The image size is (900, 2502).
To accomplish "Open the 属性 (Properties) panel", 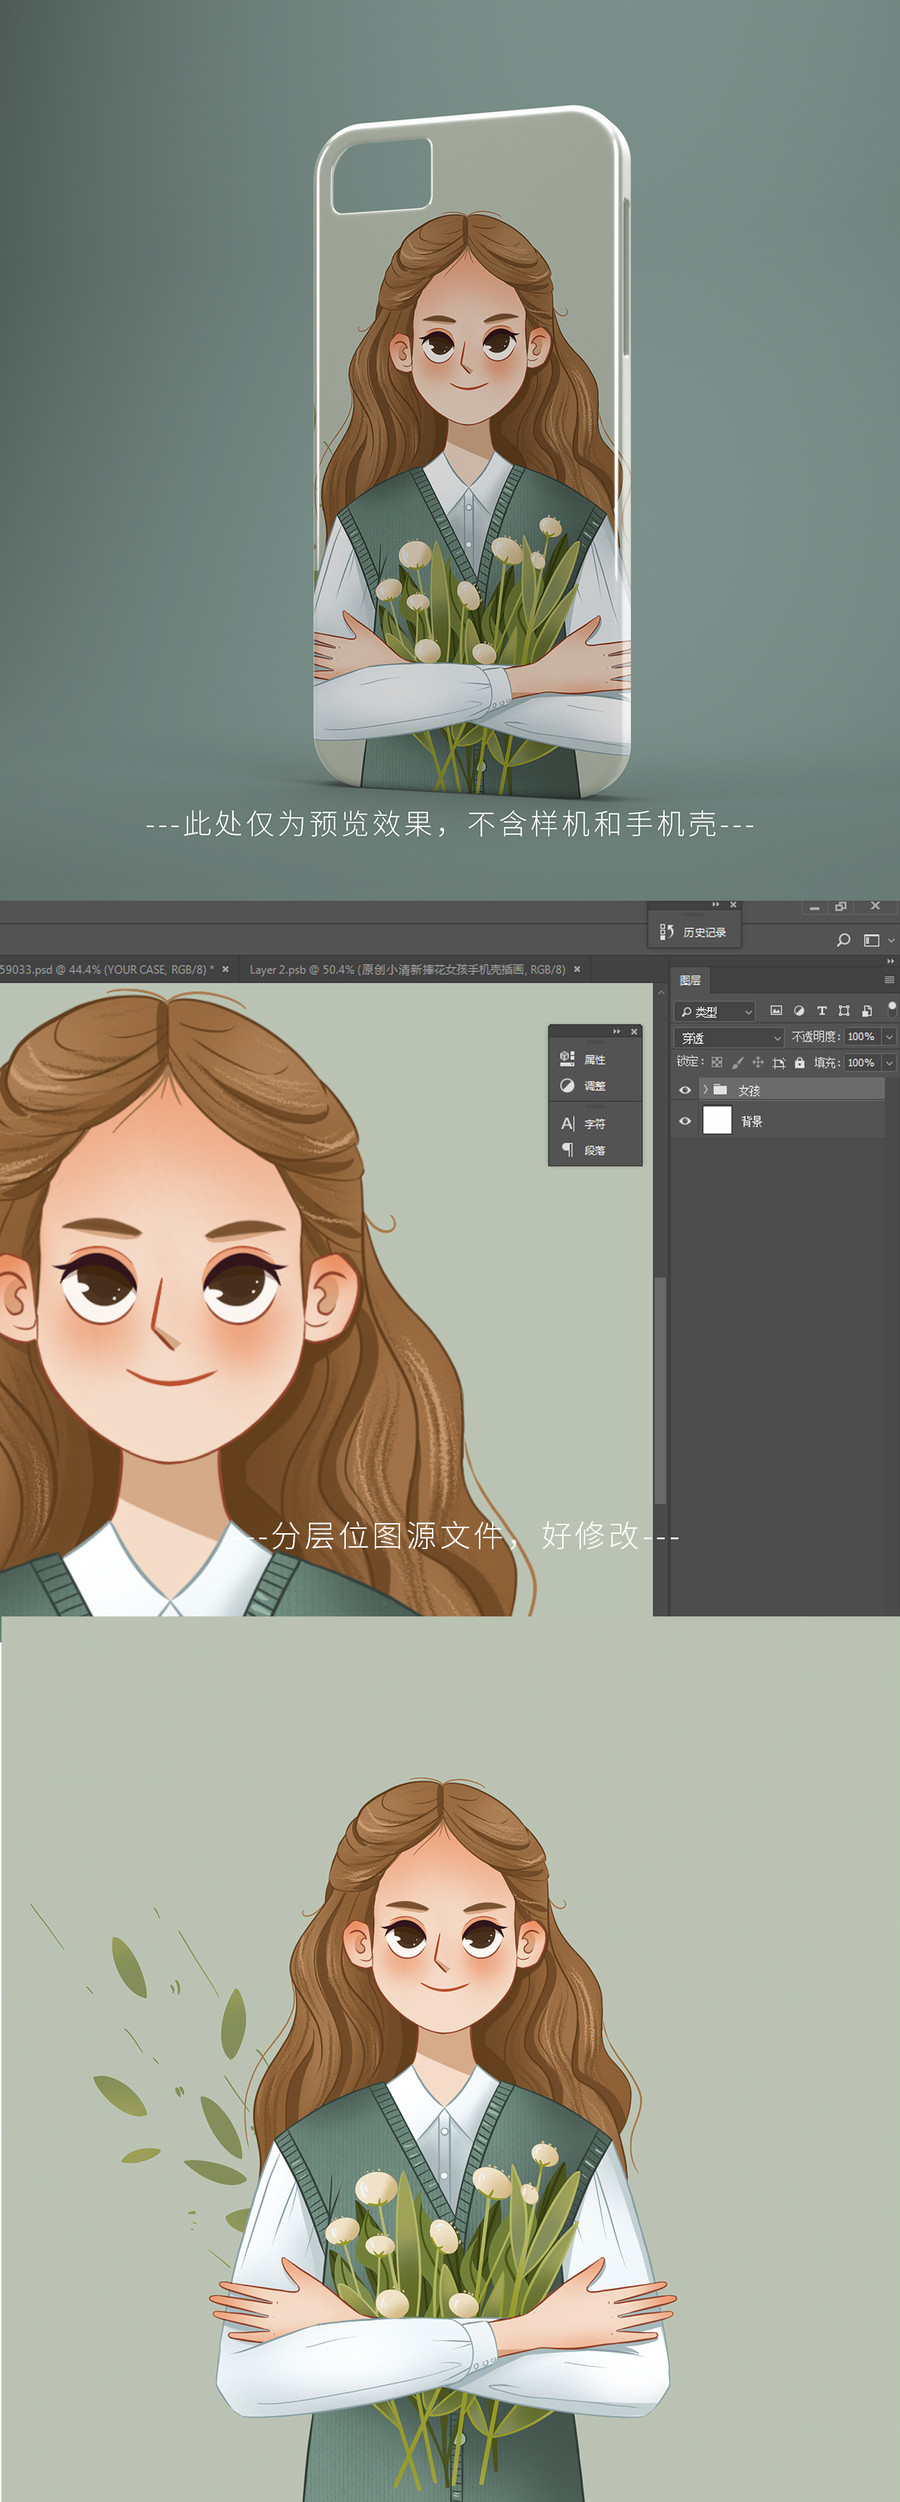I will [595, 1059].
